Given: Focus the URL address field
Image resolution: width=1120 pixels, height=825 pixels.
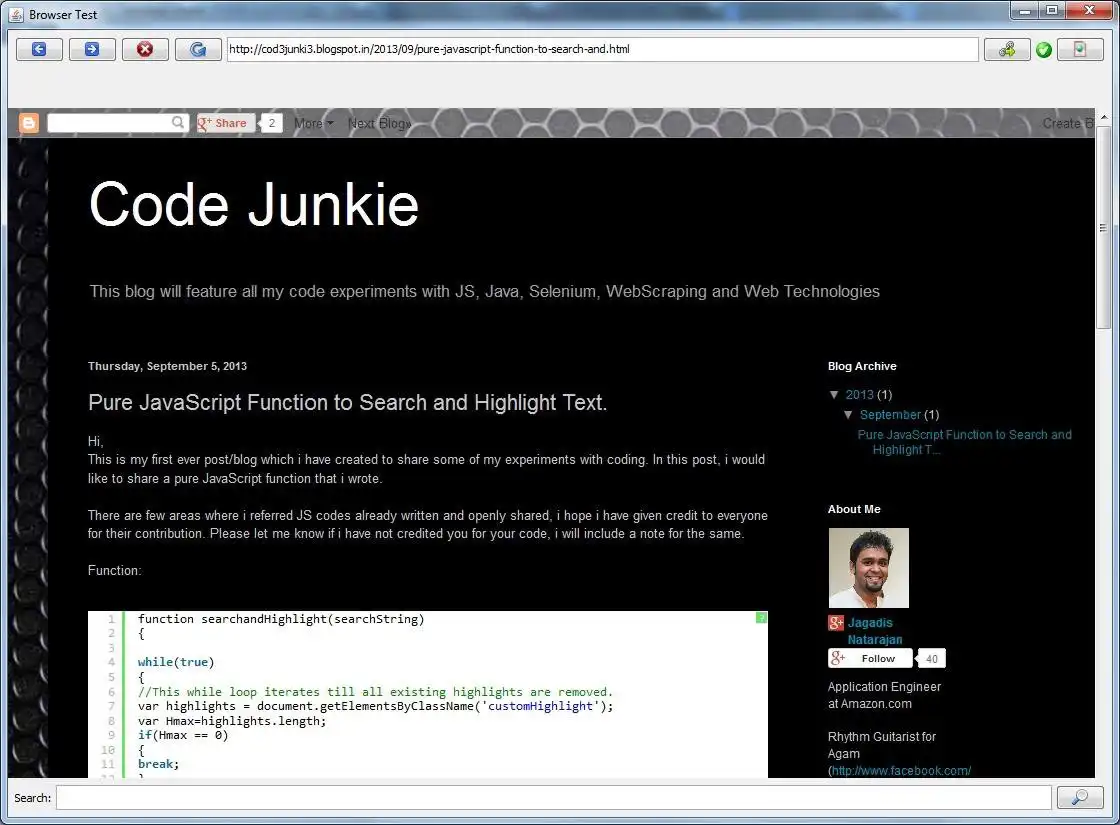Looking at the screenshot, I should click(602, 49).
